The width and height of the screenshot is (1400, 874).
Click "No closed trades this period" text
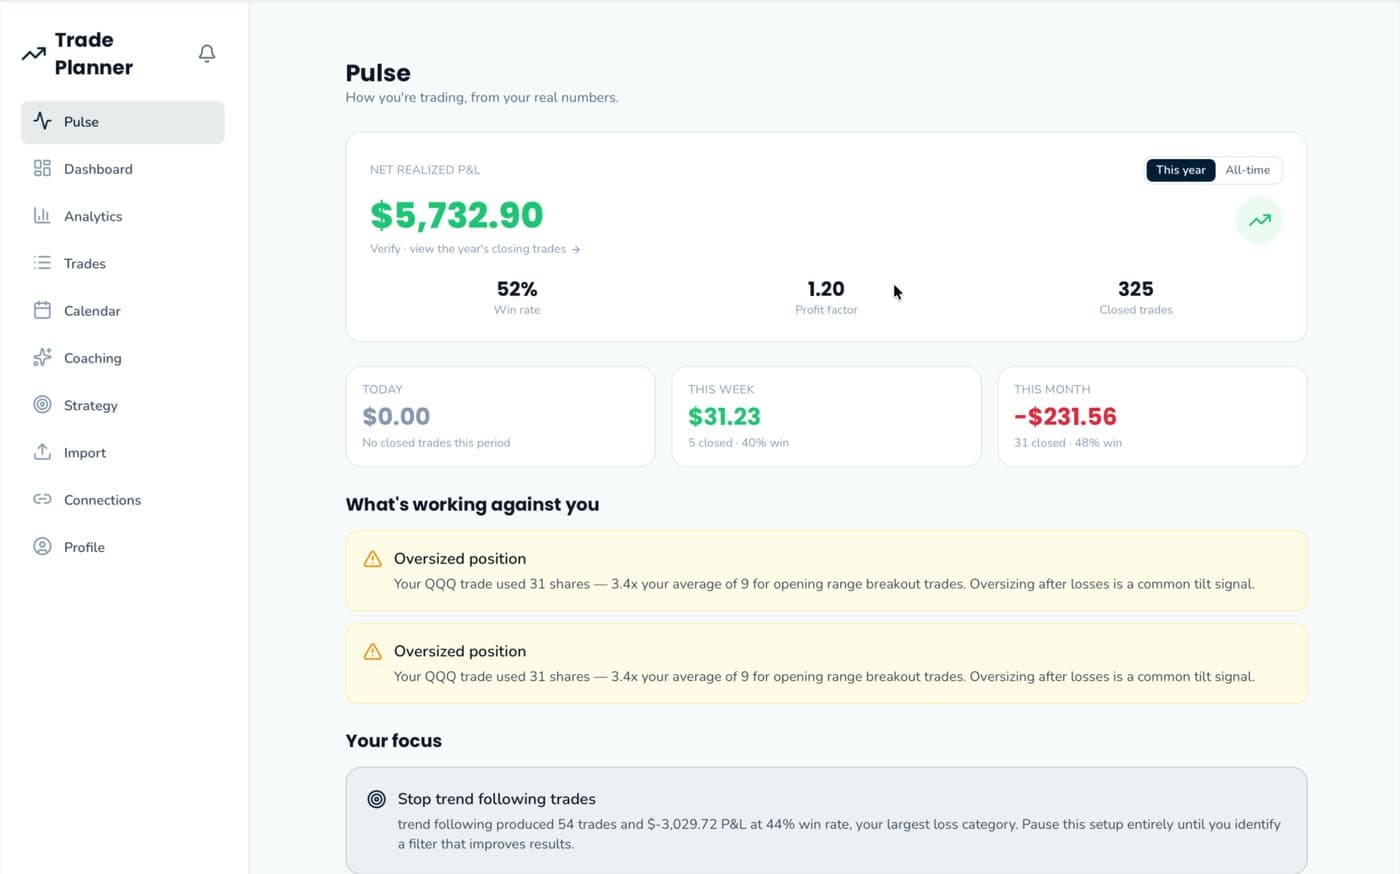436,443
